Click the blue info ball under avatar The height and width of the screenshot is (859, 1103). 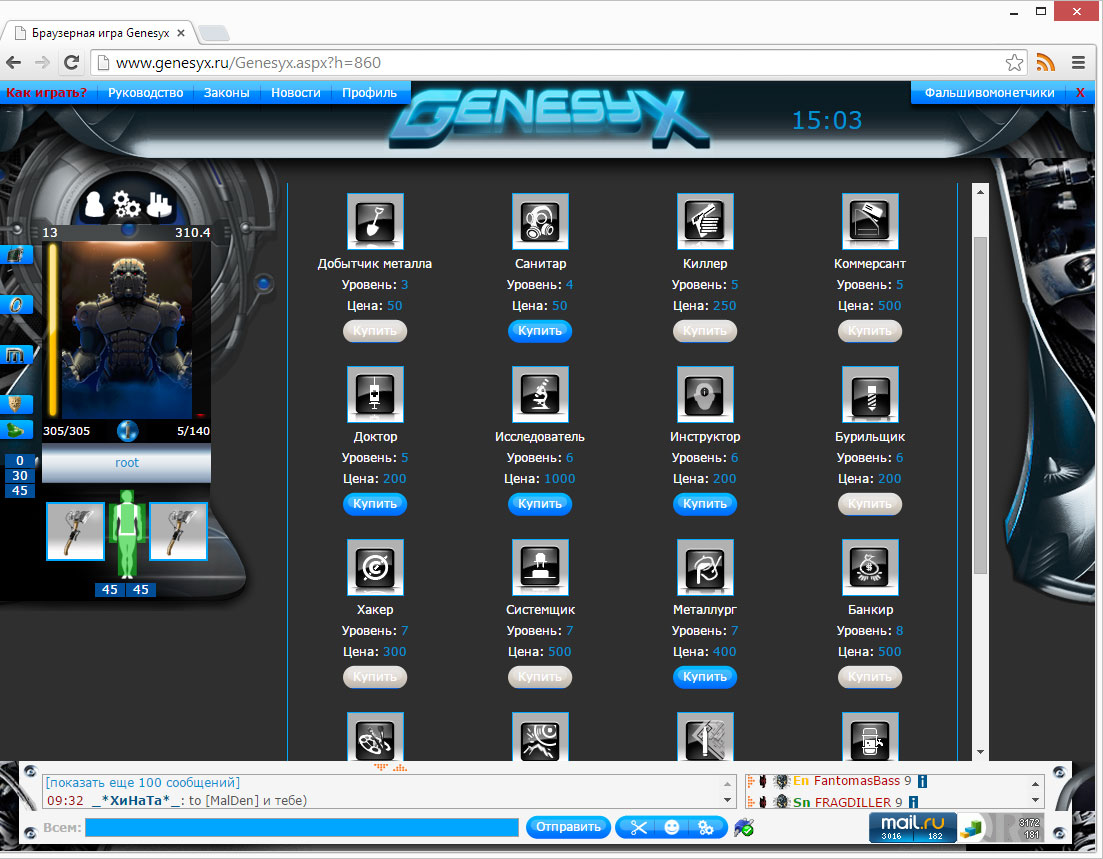pyautogui.click(x=127, y=430)
